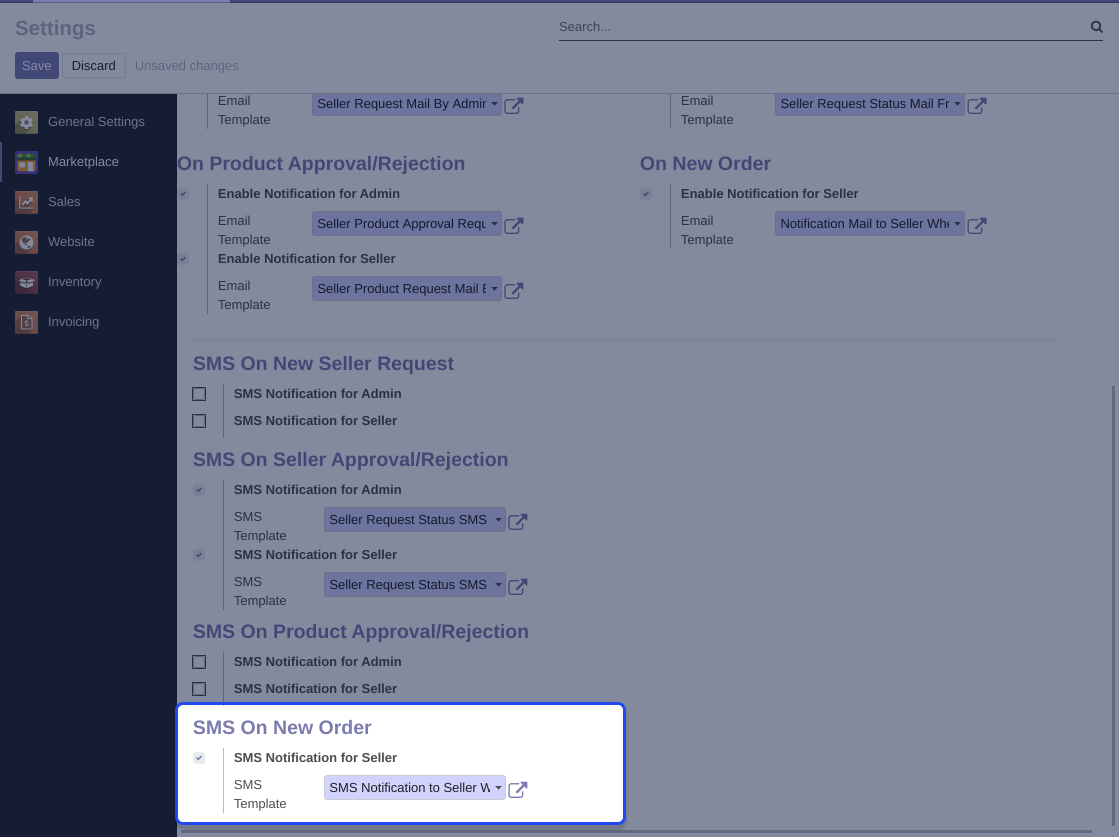This screenshot has height=837, width=1119.
Task: Click the Marketplace icon in the sidebar
Action: point(27,162)
